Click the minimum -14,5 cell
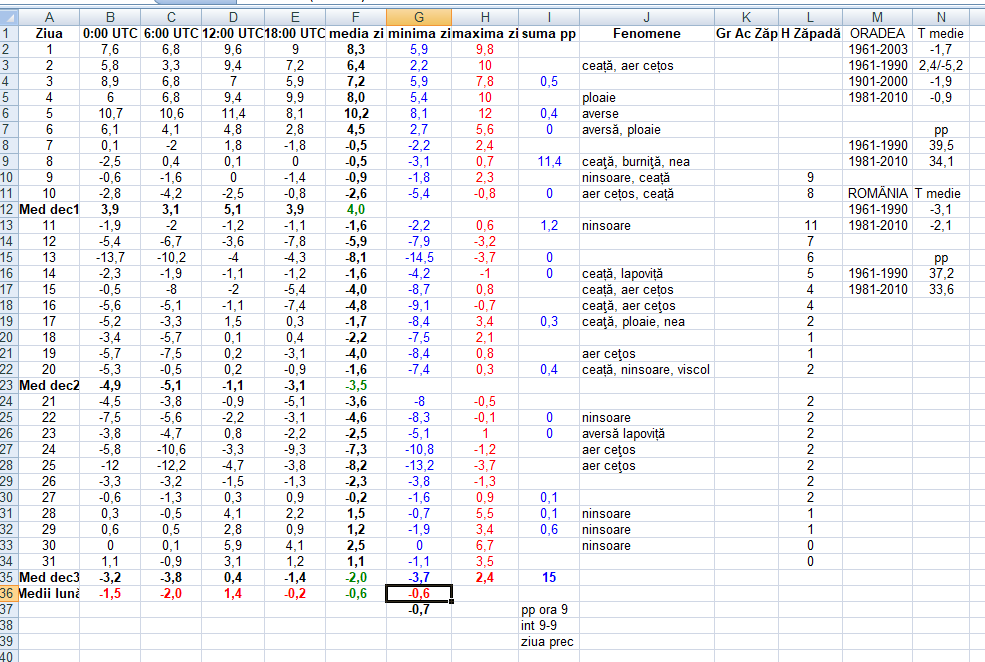 click(x=419, y=258)
